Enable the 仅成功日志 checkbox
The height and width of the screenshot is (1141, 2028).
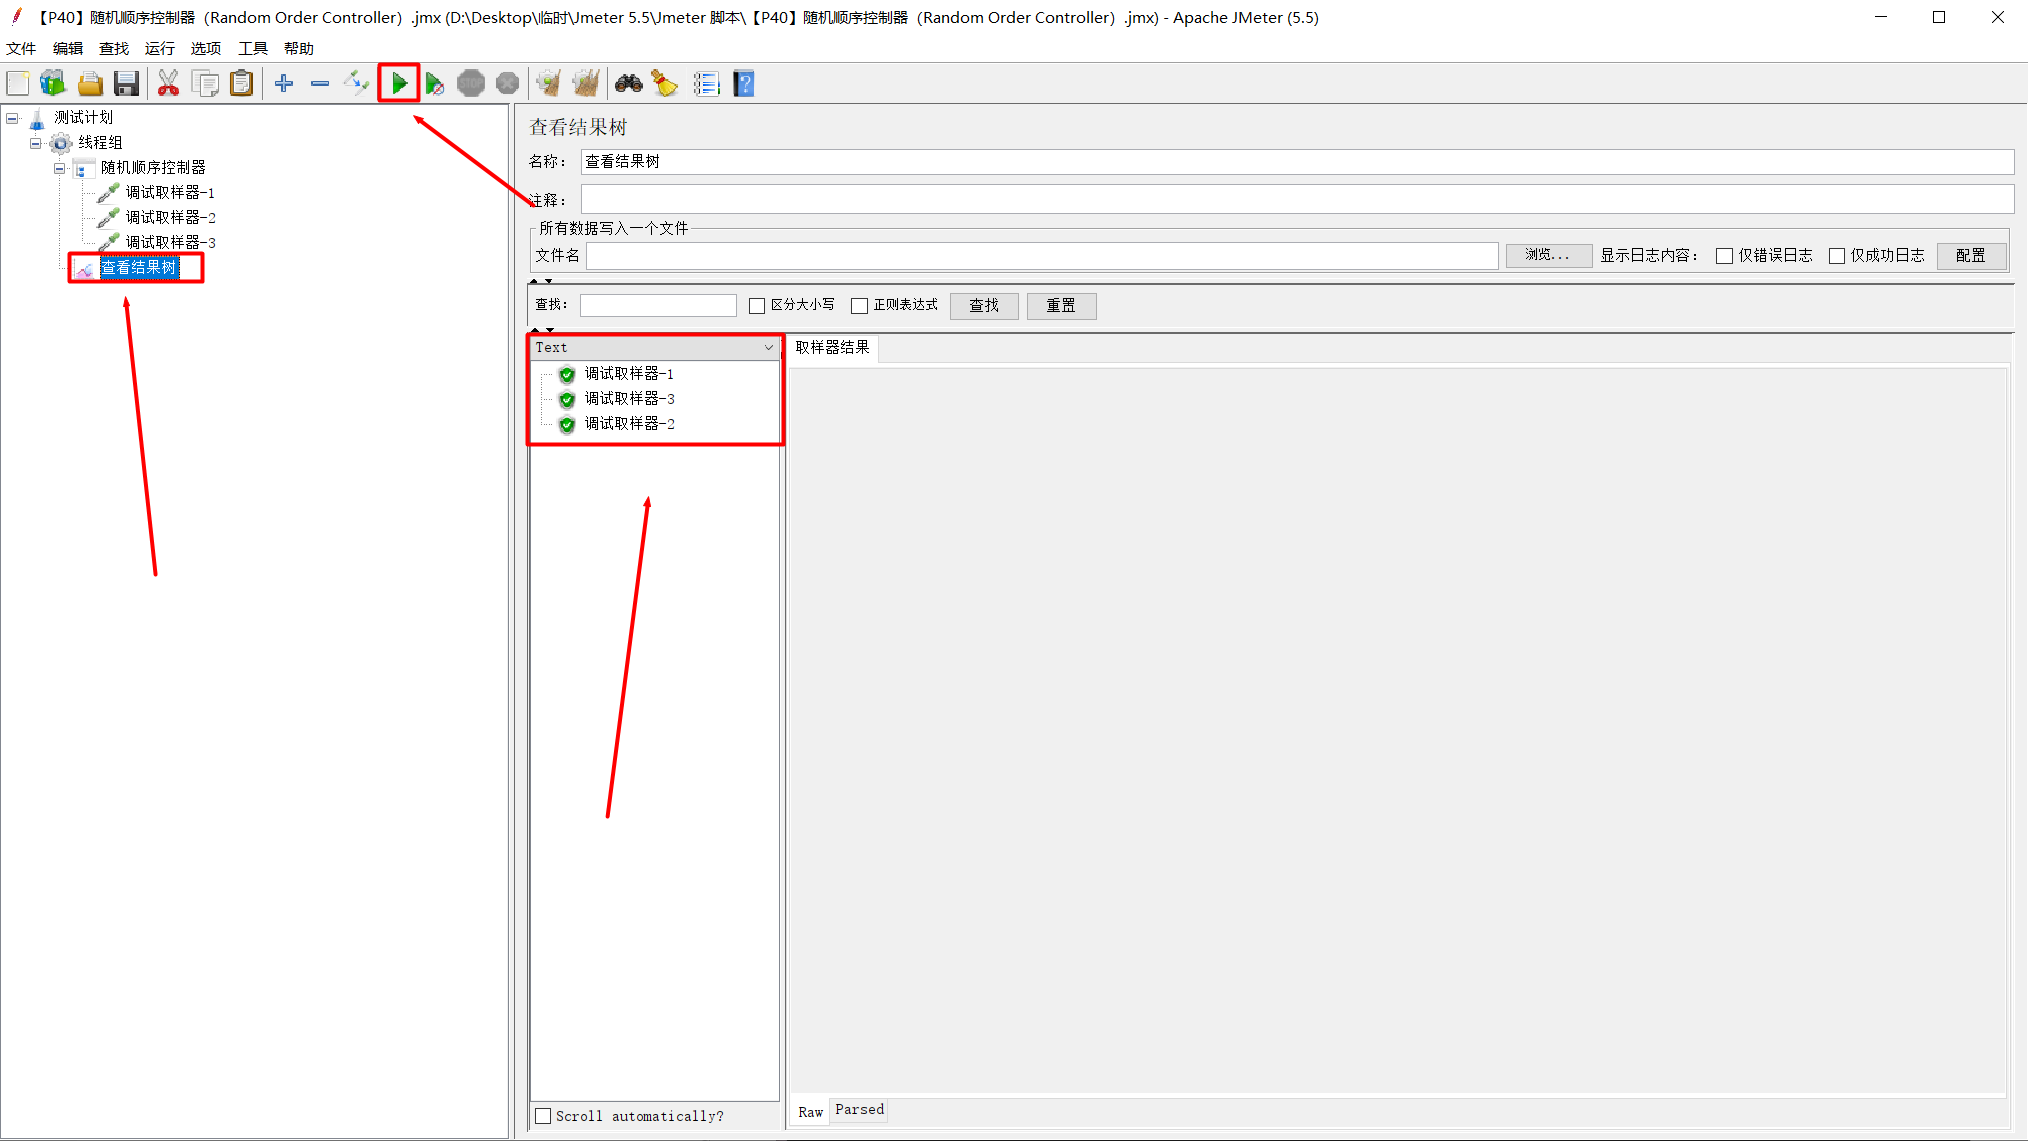pos(1837,256)
